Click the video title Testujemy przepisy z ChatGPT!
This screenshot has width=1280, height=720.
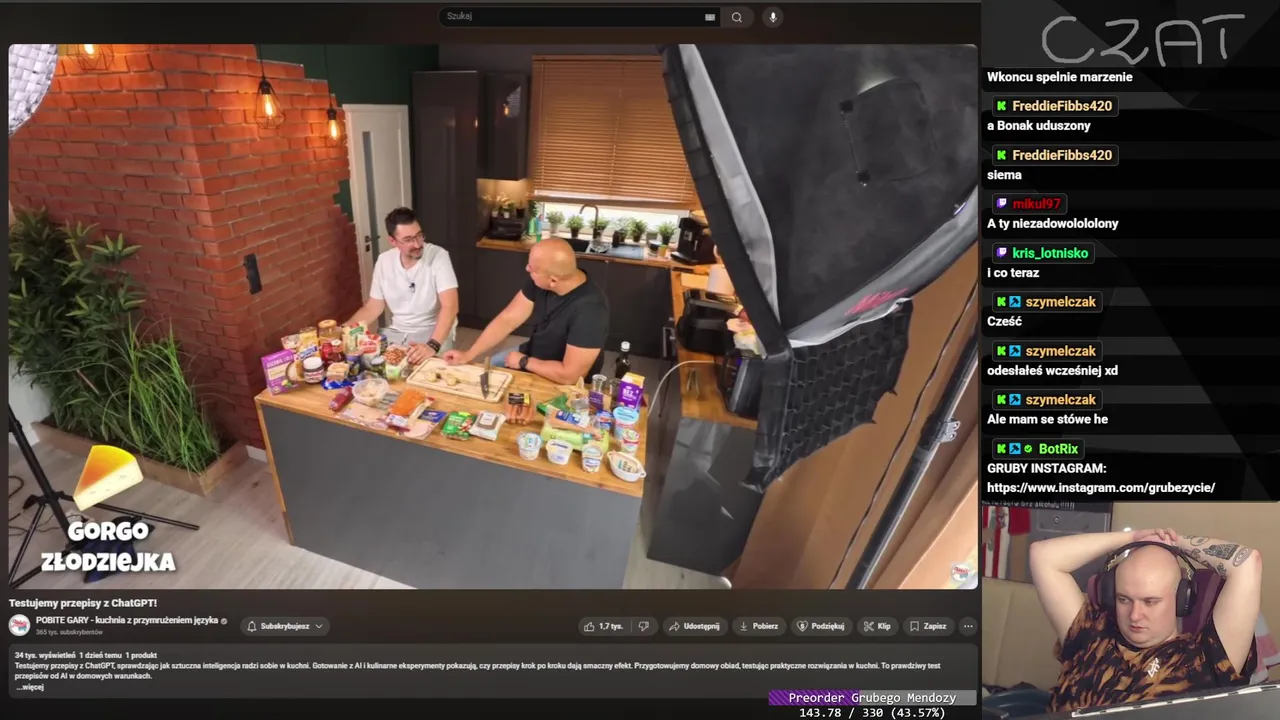tap(83, 603)
